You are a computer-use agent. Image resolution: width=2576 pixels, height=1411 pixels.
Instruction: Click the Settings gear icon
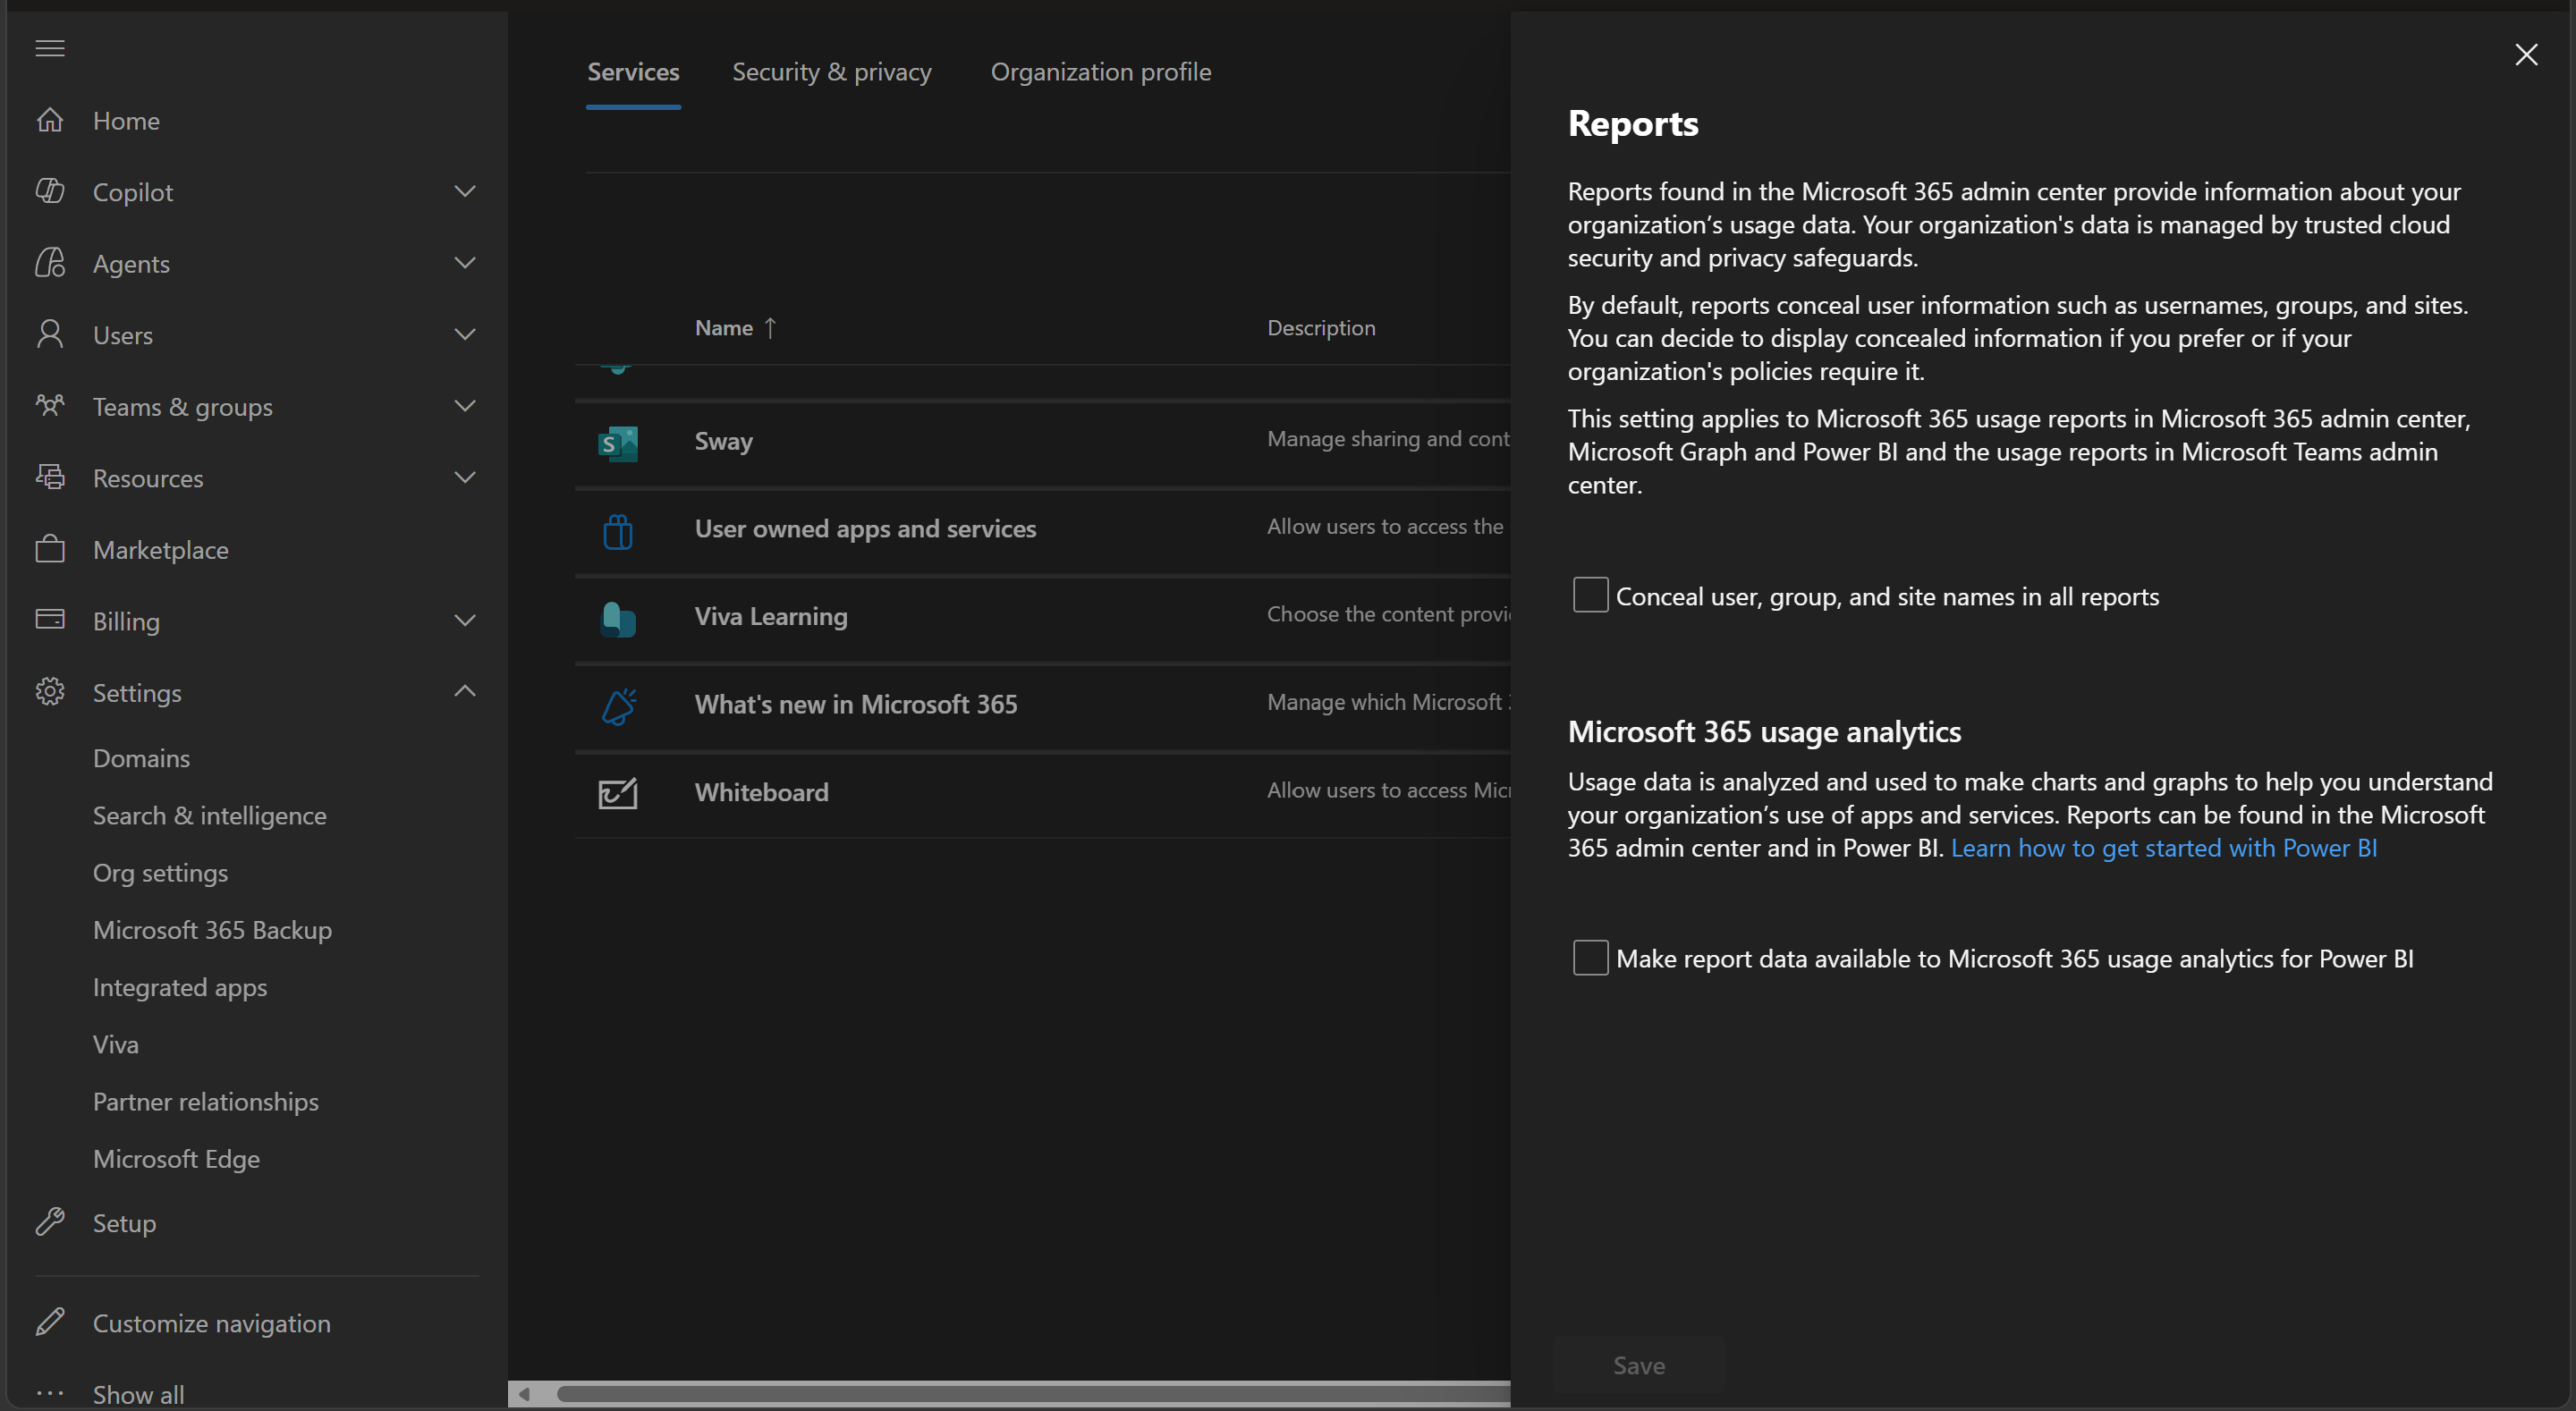coord(50,692)
